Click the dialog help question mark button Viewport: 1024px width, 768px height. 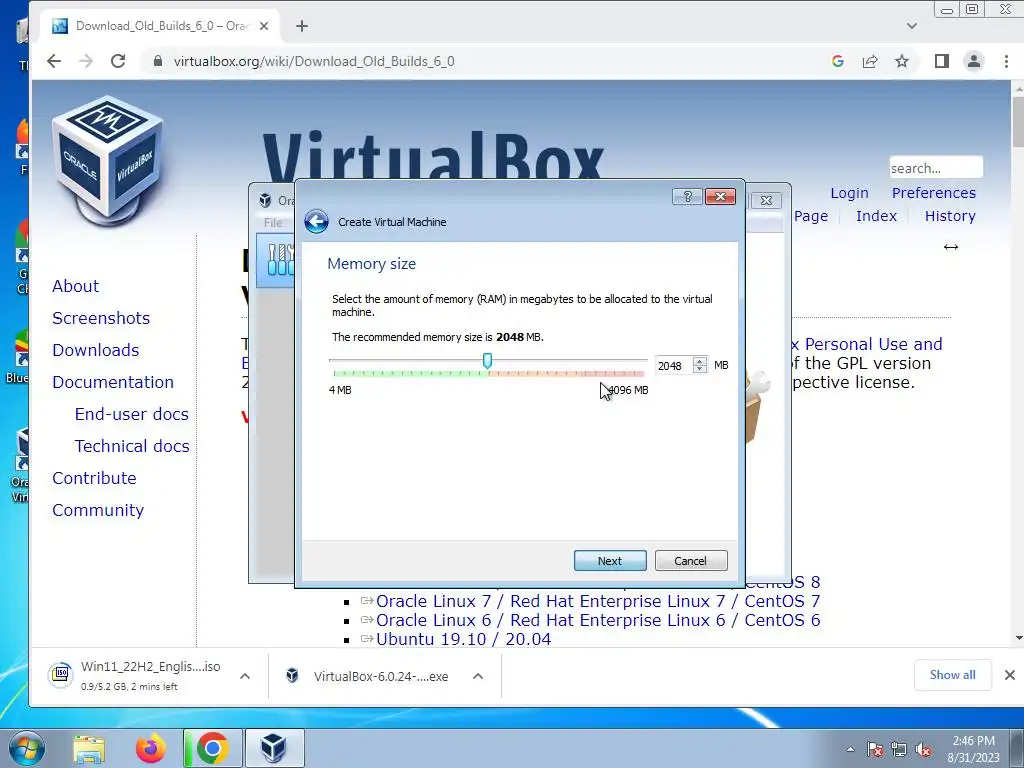tap(687, 197)
